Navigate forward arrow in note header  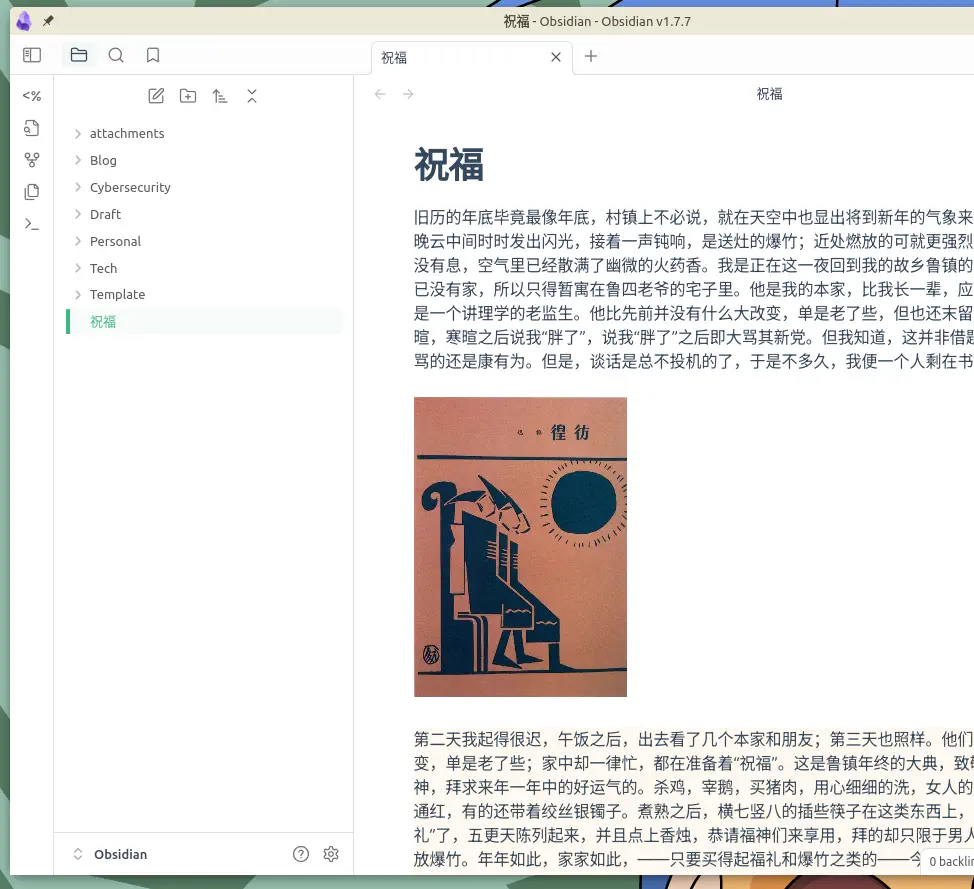[408, 94]
